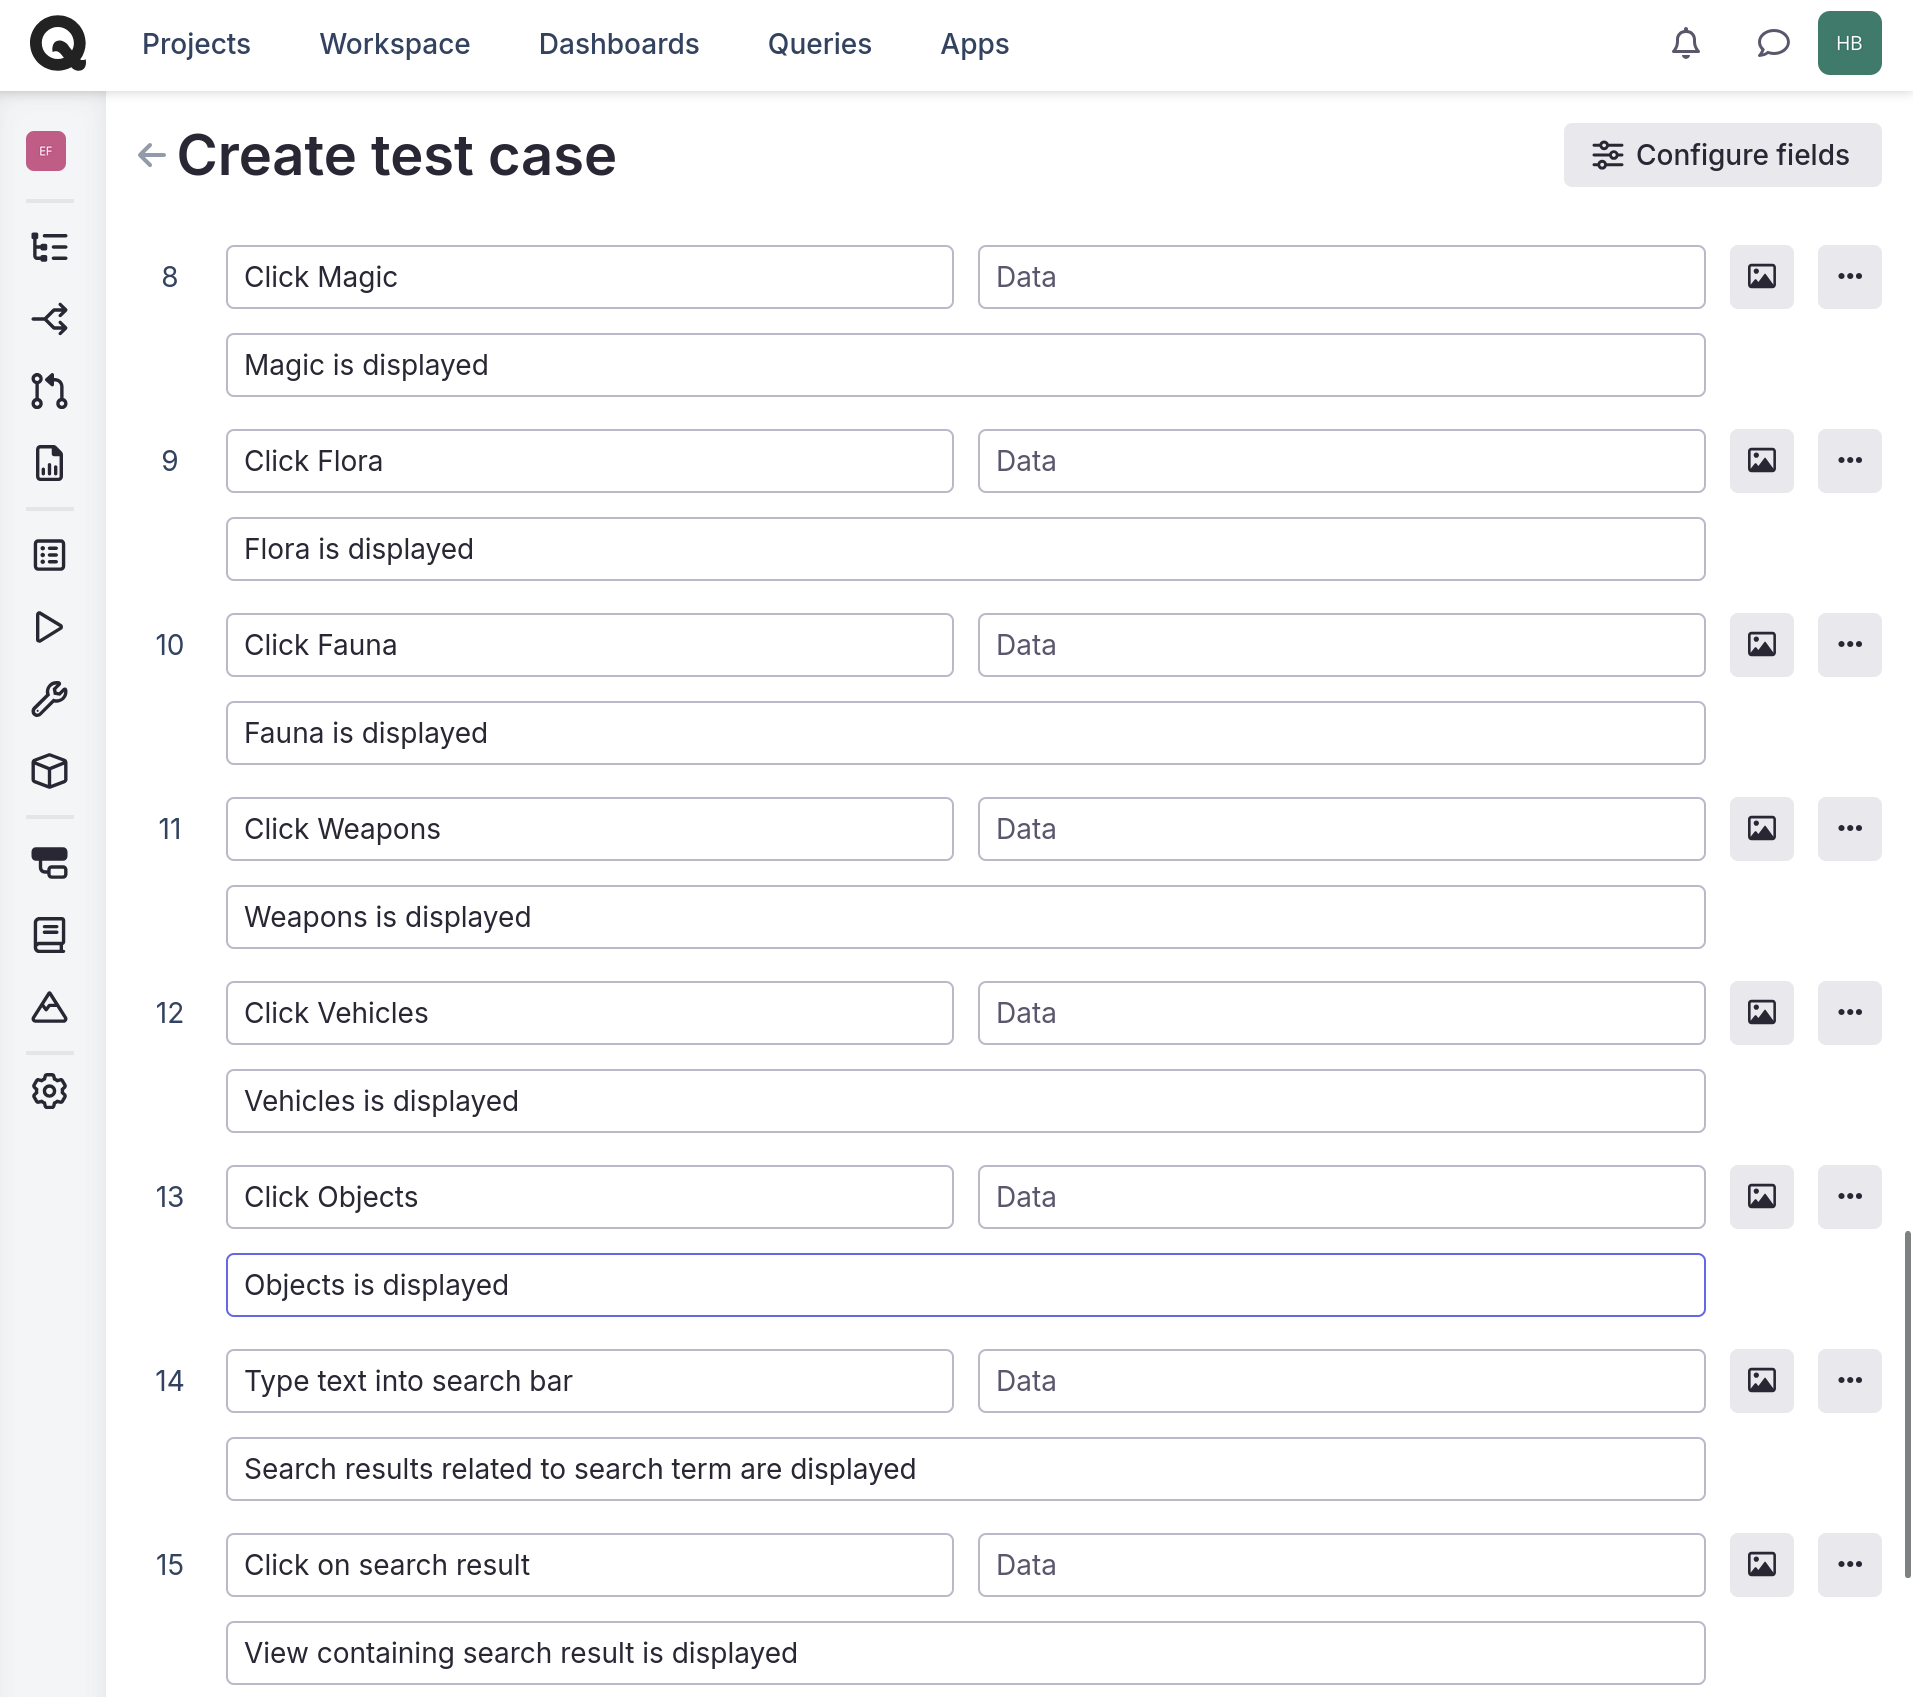
Task: Open notifications bell in the top bar
Action: point(1686,43)
